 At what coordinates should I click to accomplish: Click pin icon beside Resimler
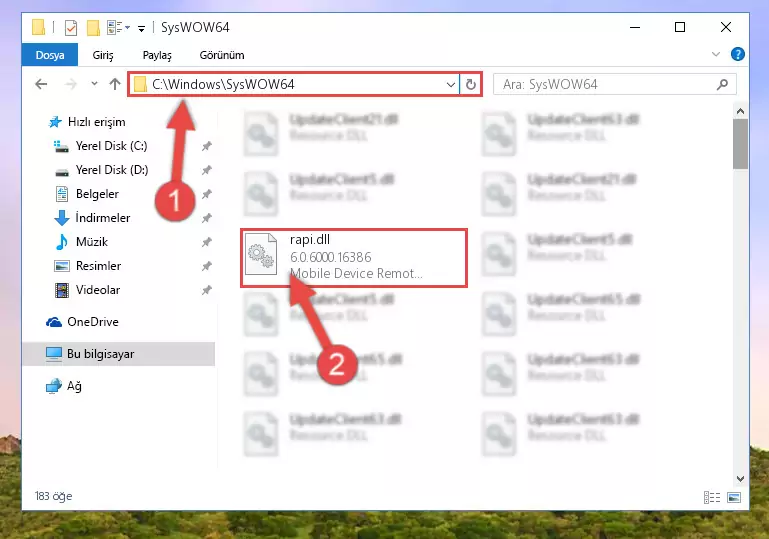point(206,266)
